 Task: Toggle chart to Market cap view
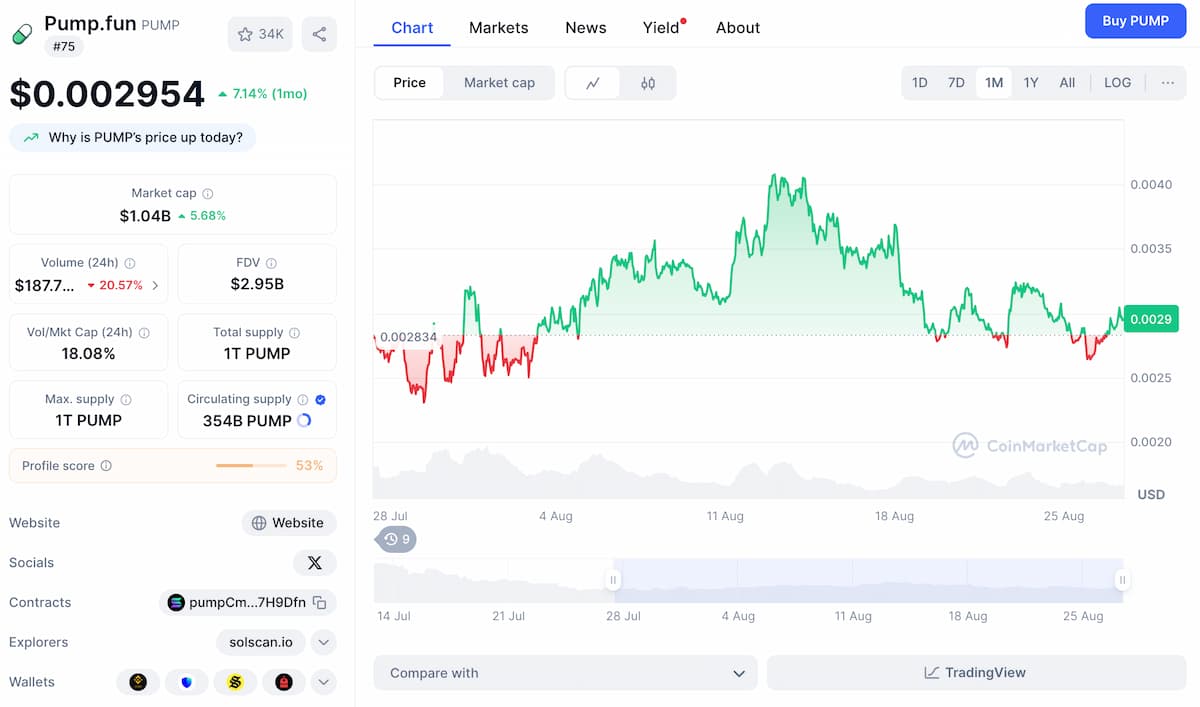click(x=499, y=83)
